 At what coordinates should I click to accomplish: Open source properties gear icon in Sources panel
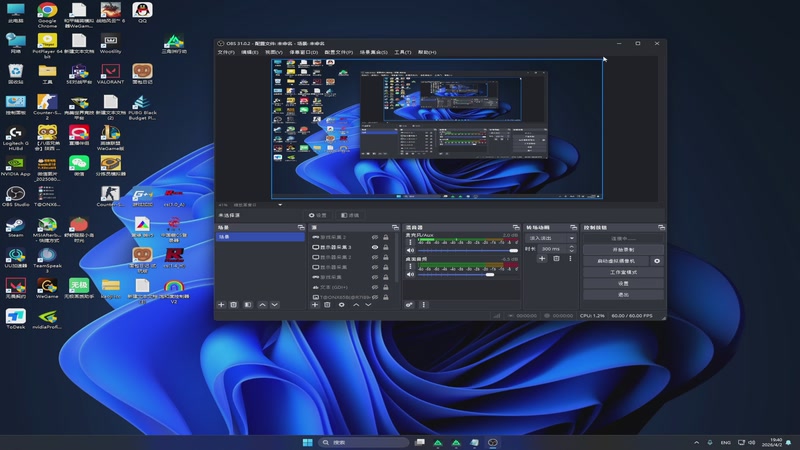click(x=341, y=304)
